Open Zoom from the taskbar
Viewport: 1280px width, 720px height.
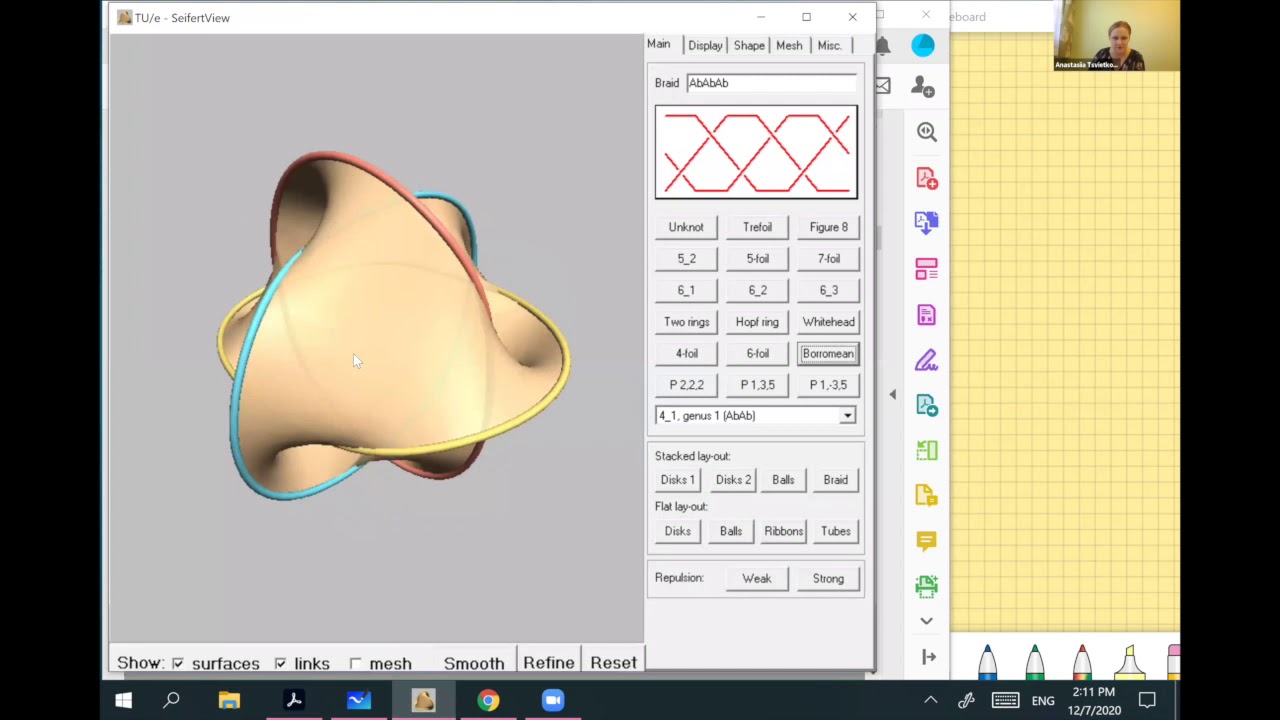[x=553, y=700]
